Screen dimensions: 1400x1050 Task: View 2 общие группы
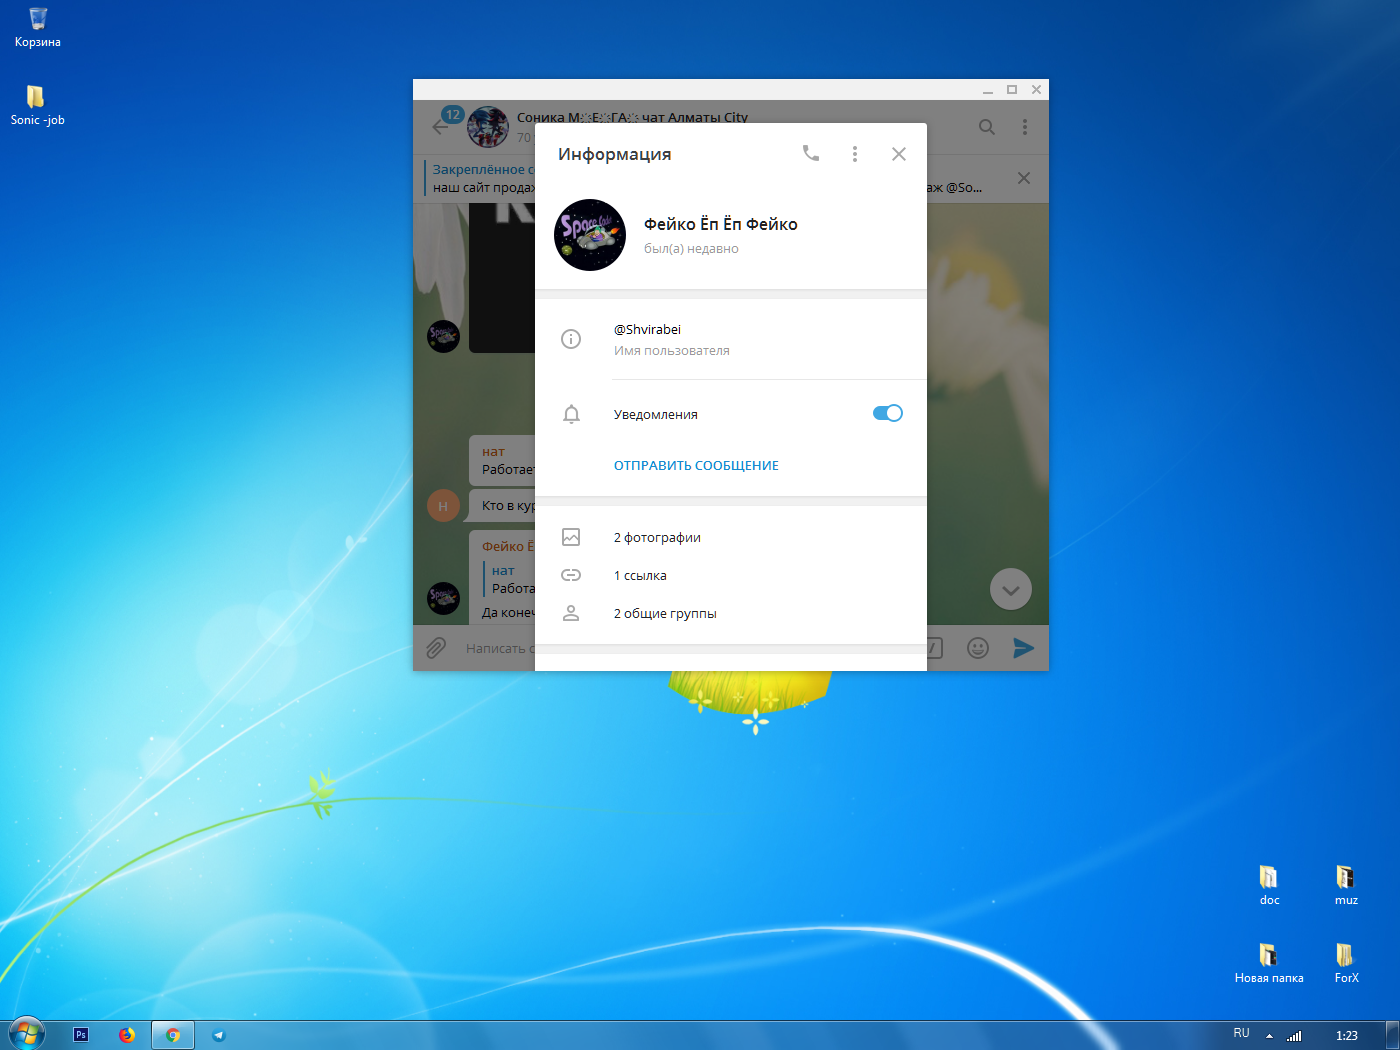point(731,614)
